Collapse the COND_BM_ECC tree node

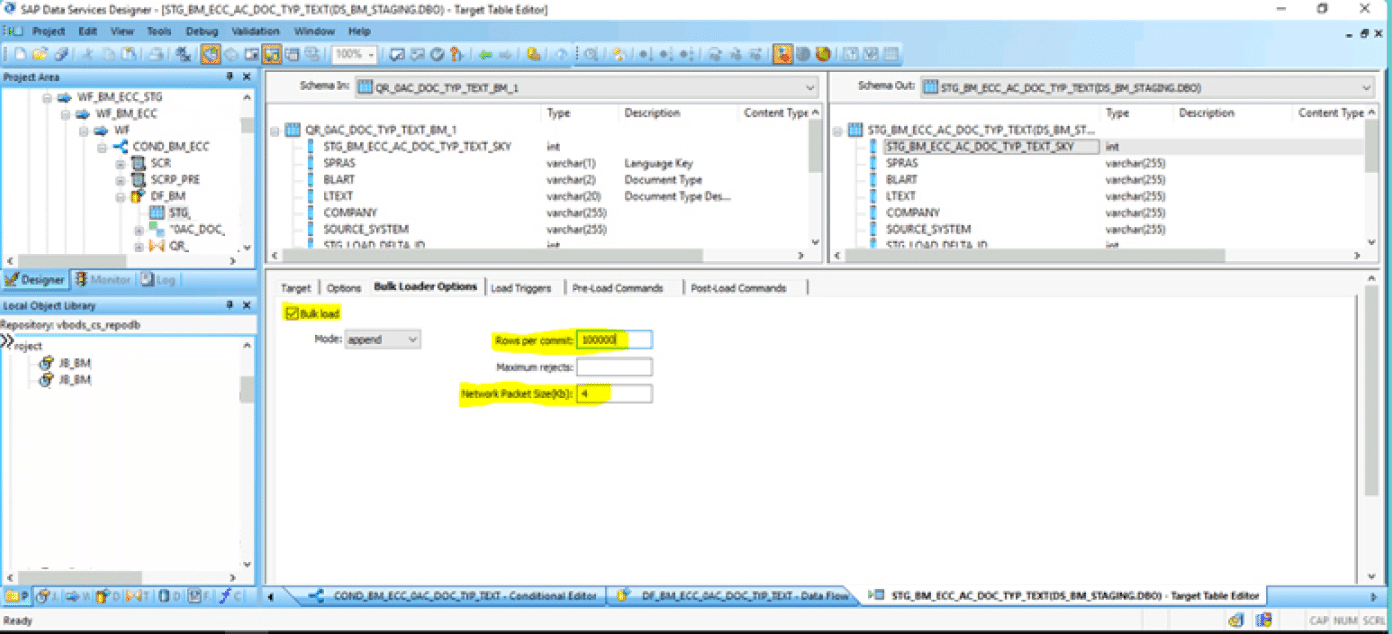102,146
